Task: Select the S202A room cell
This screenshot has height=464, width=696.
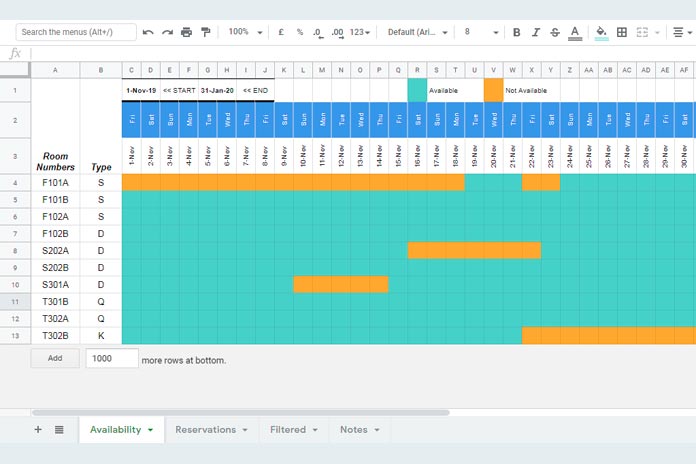Action: [x=55, y=250]
